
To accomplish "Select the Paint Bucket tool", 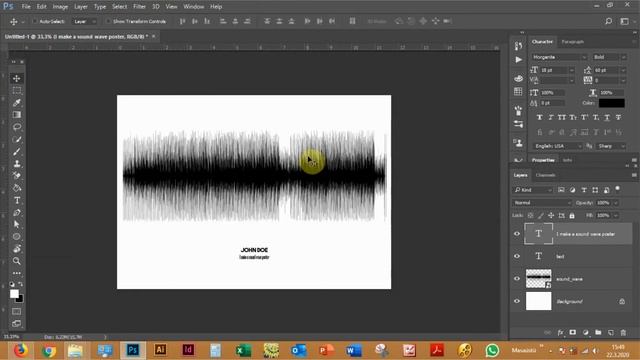I will pos(17,188).
